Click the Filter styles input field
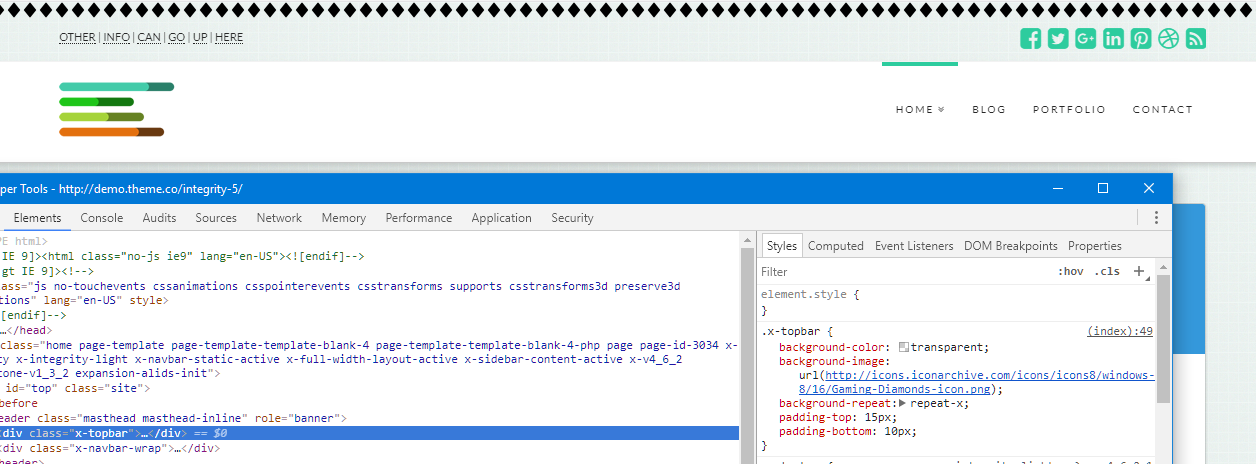Viewport: 1256px width, 464px height. point(900,272)
